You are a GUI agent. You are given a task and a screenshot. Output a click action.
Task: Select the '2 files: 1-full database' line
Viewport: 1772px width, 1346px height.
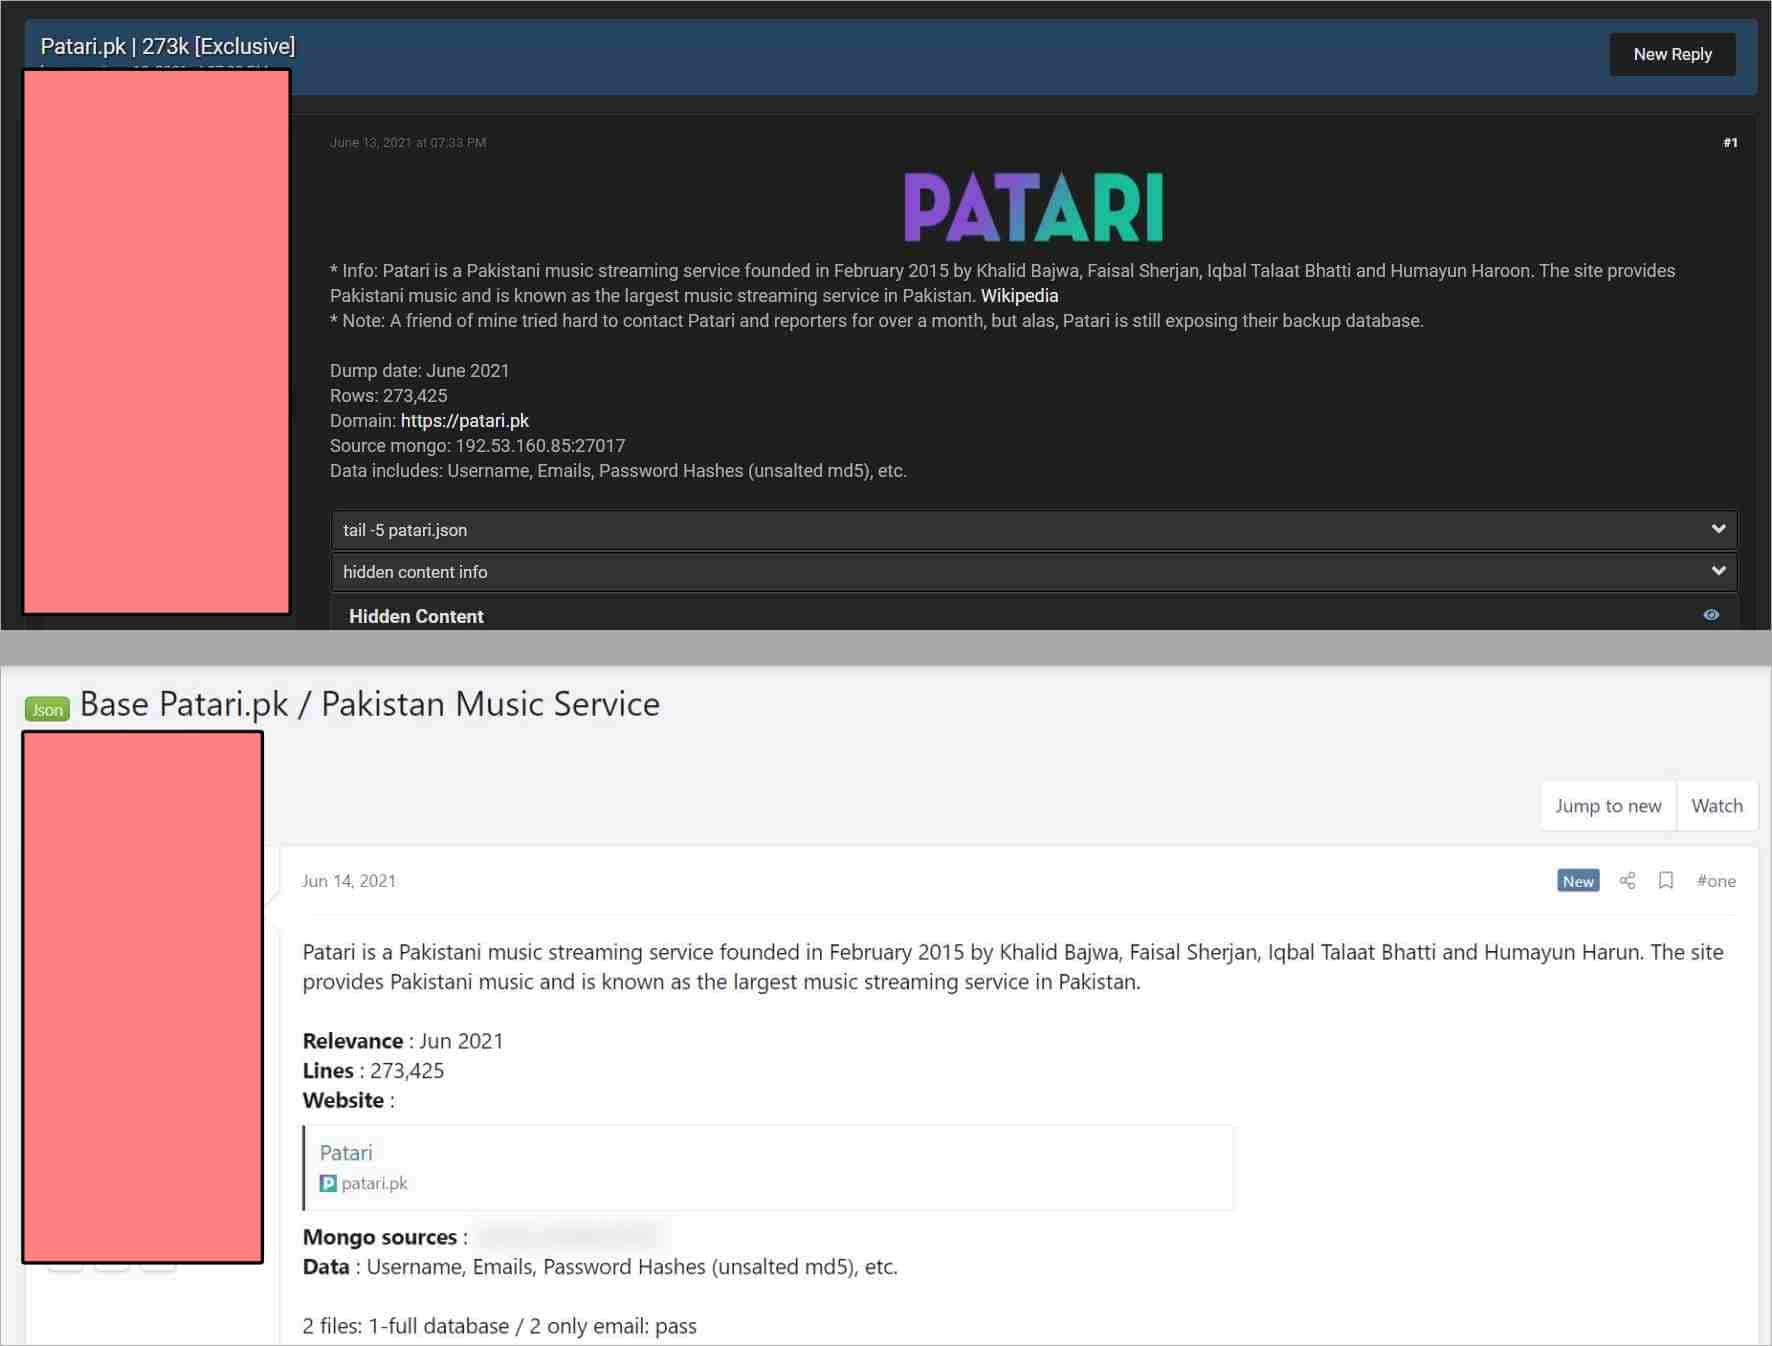pos(500,1326)
